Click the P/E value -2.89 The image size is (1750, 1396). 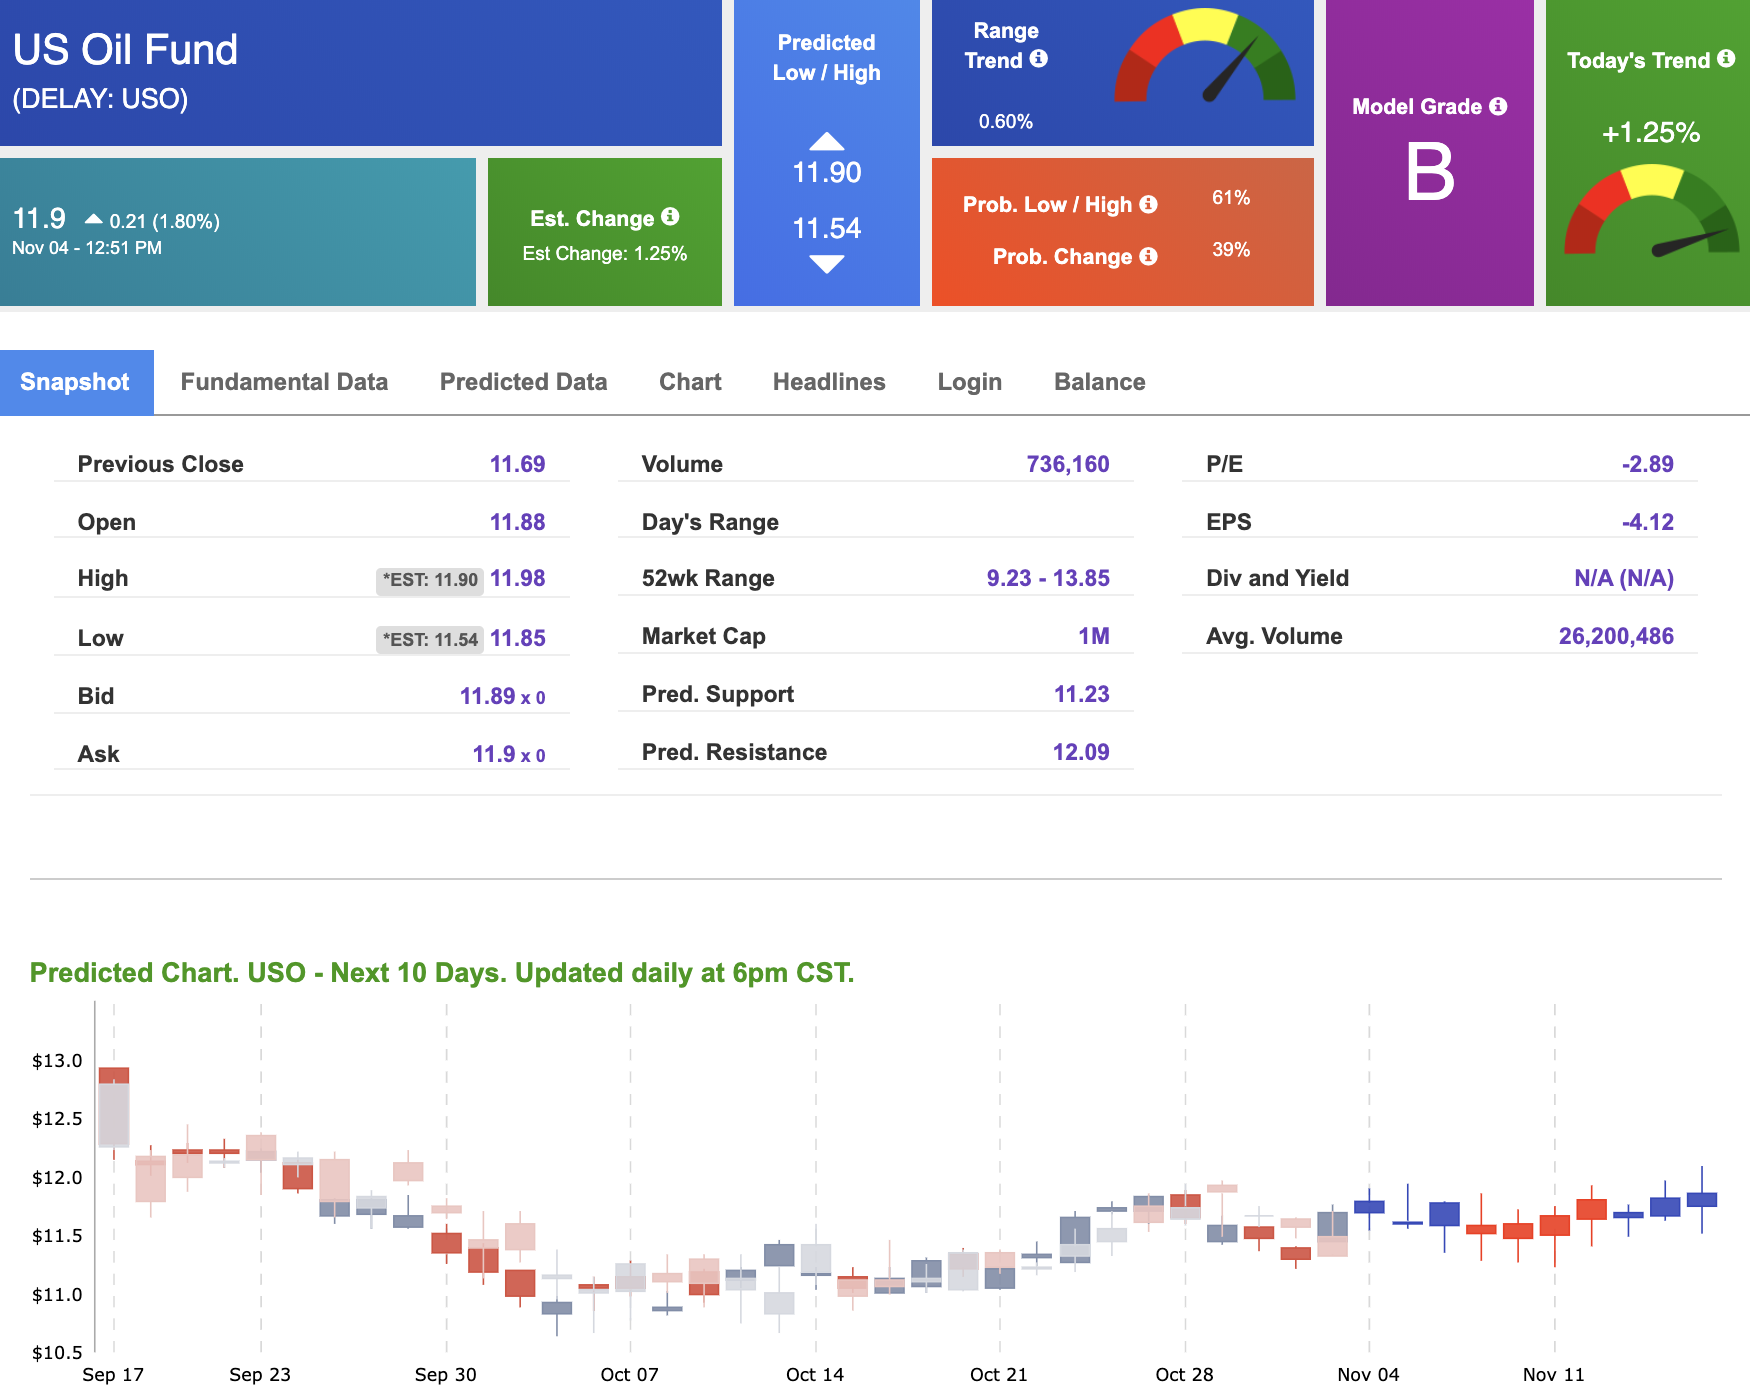pos(1647,464)
